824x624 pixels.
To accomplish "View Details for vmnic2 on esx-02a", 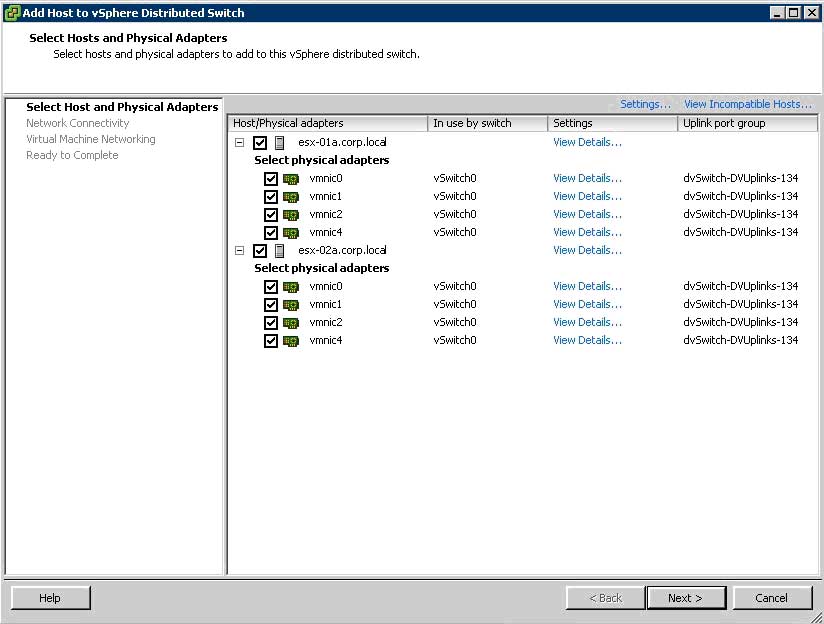I will pyautogui.click(x=587, y=322).
